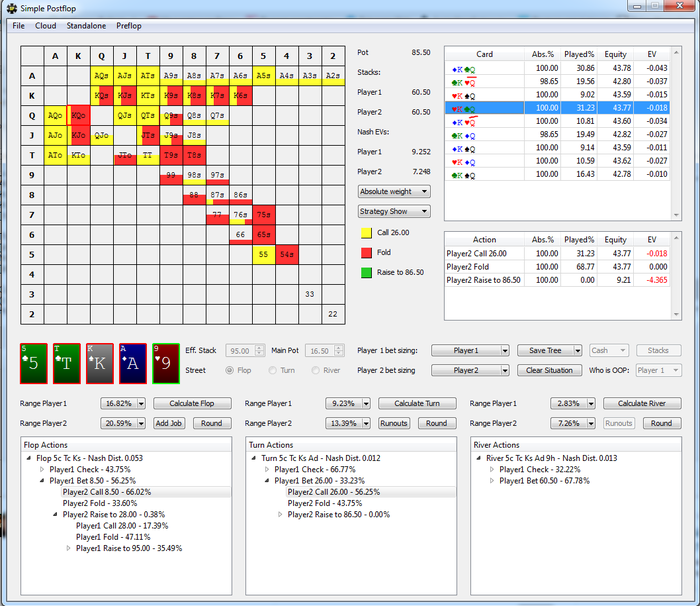Click the flop Round button
Viewport: 700px width, 606px height.
[x=212, y=423]
